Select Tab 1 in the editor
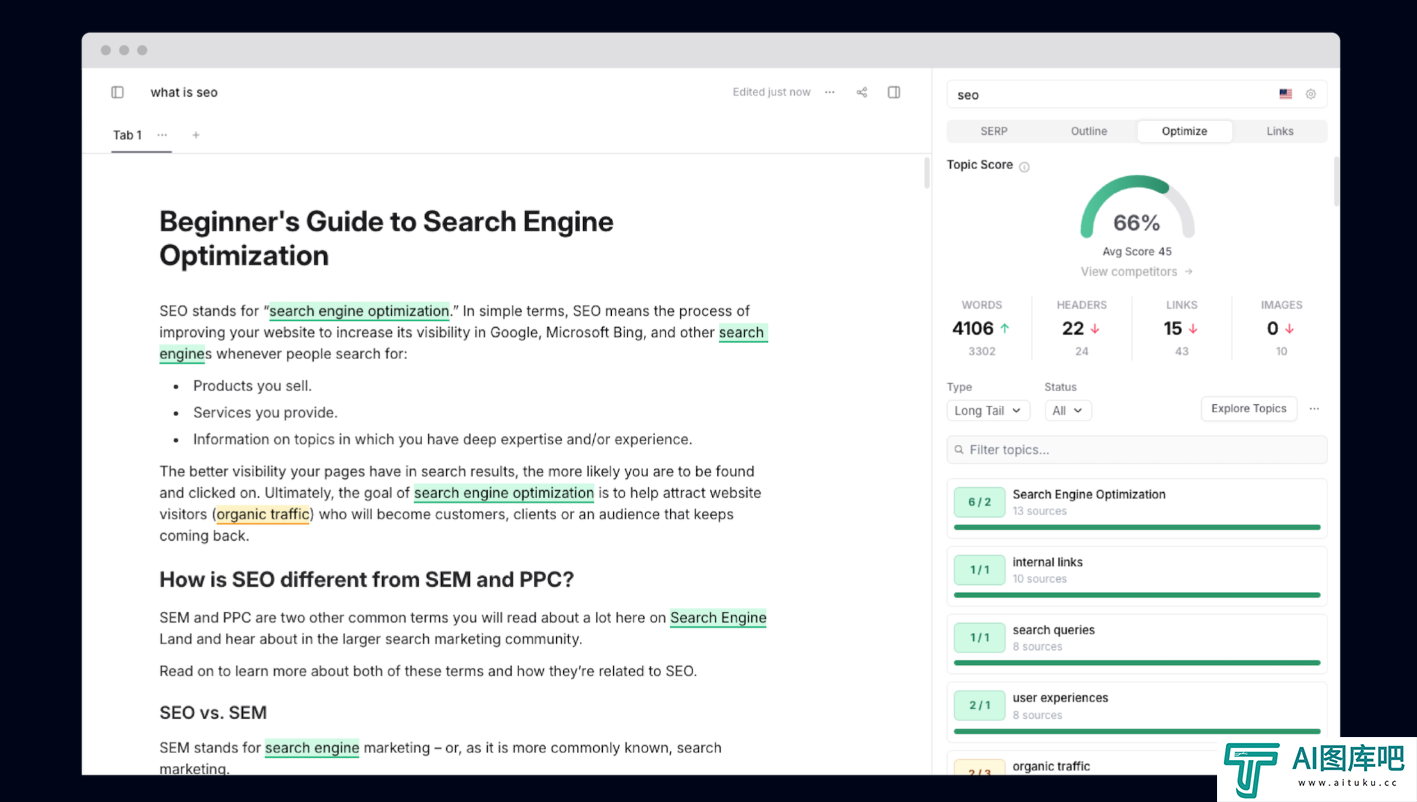The width and height of the screenshot is (1417, 802). [127, 135]
